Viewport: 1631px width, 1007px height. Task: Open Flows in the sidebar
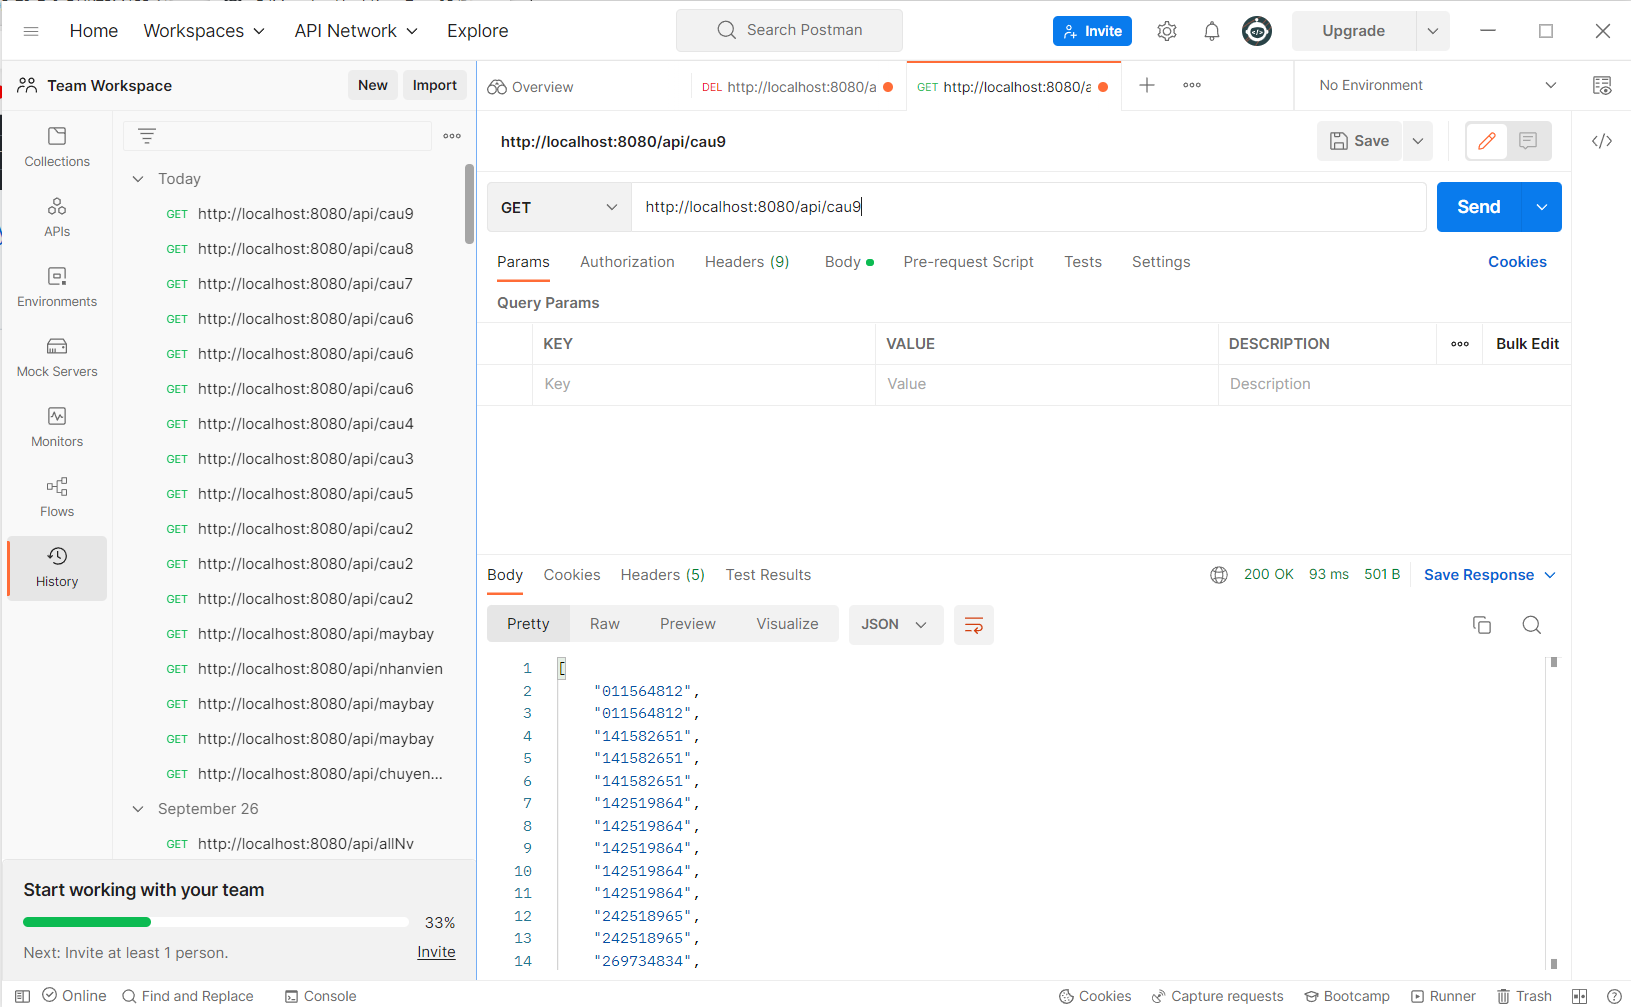[x=57, y=497]
